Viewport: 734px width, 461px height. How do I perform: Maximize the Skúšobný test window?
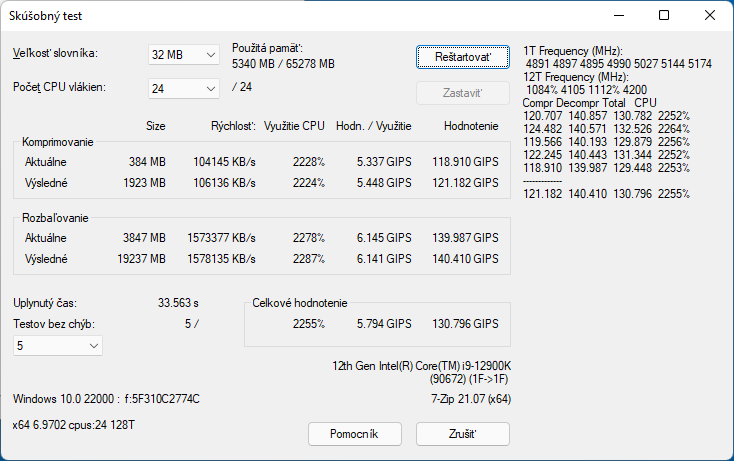click(664, 15)
